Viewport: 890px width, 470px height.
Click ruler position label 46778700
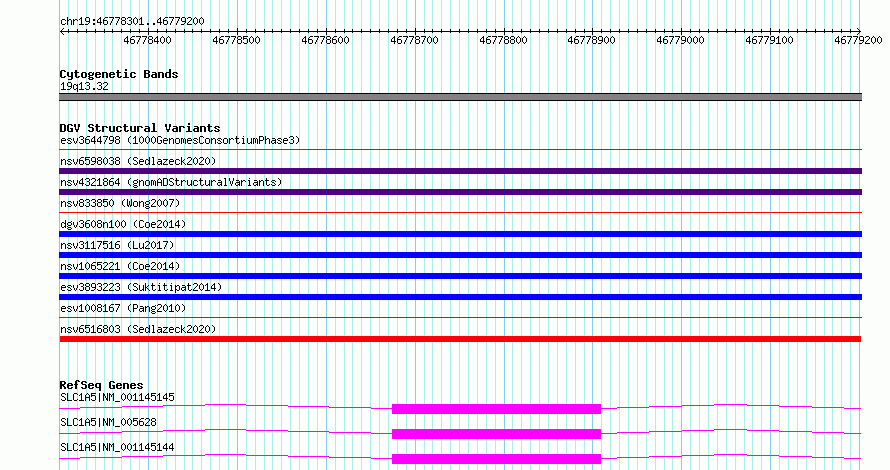pyautogui.click(x=414, y=40)
